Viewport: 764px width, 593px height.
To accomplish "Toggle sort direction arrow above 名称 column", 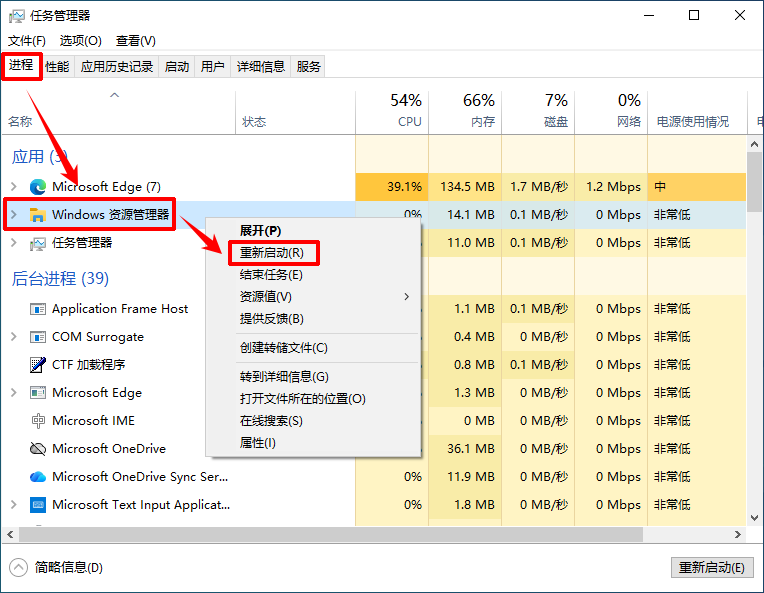I will 115,95.
